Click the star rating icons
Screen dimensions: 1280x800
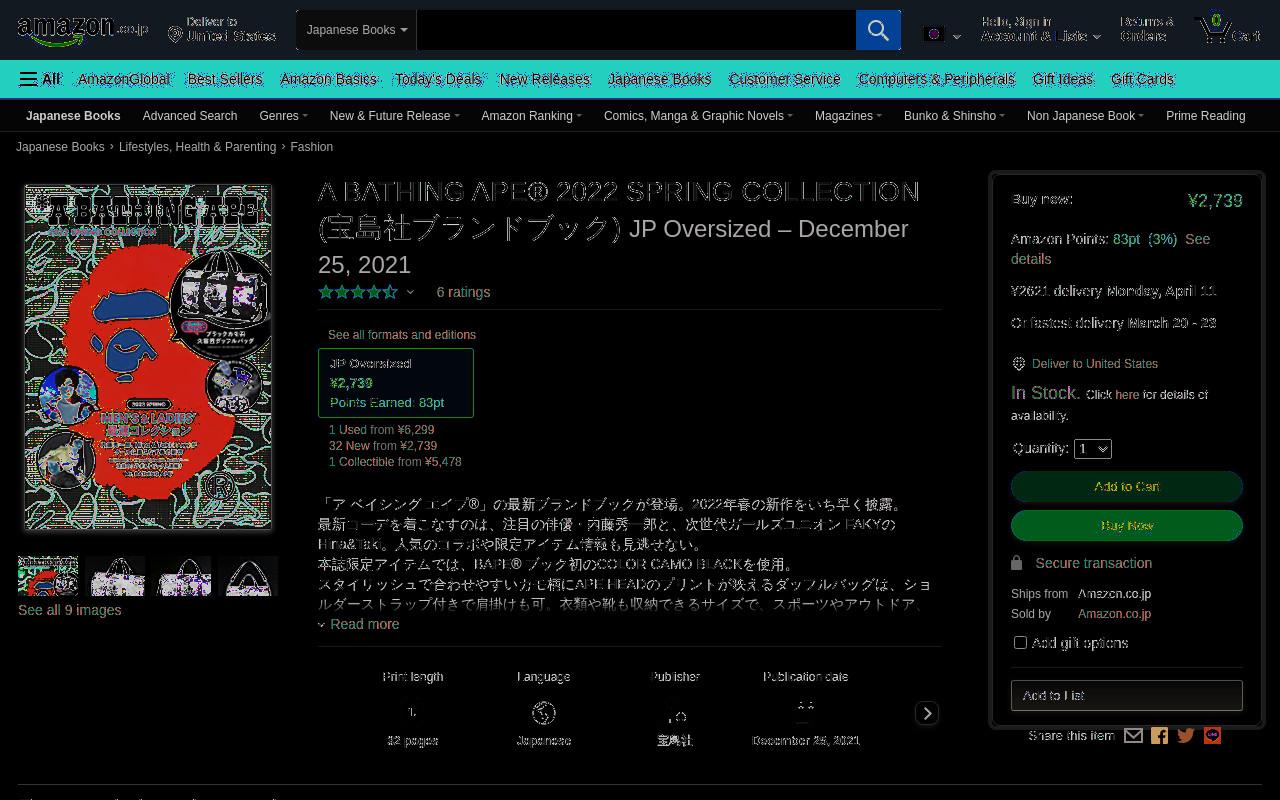[358, 292]
